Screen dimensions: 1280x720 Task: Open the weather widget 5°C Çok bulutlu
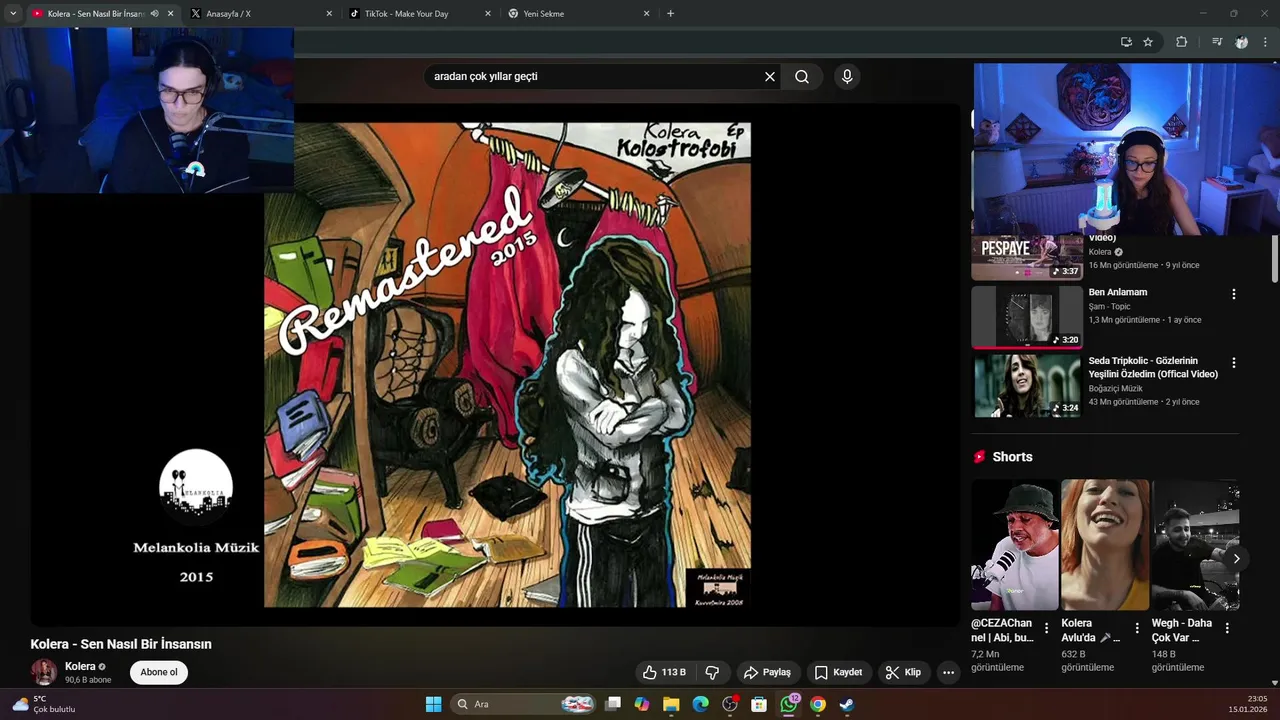45,704
